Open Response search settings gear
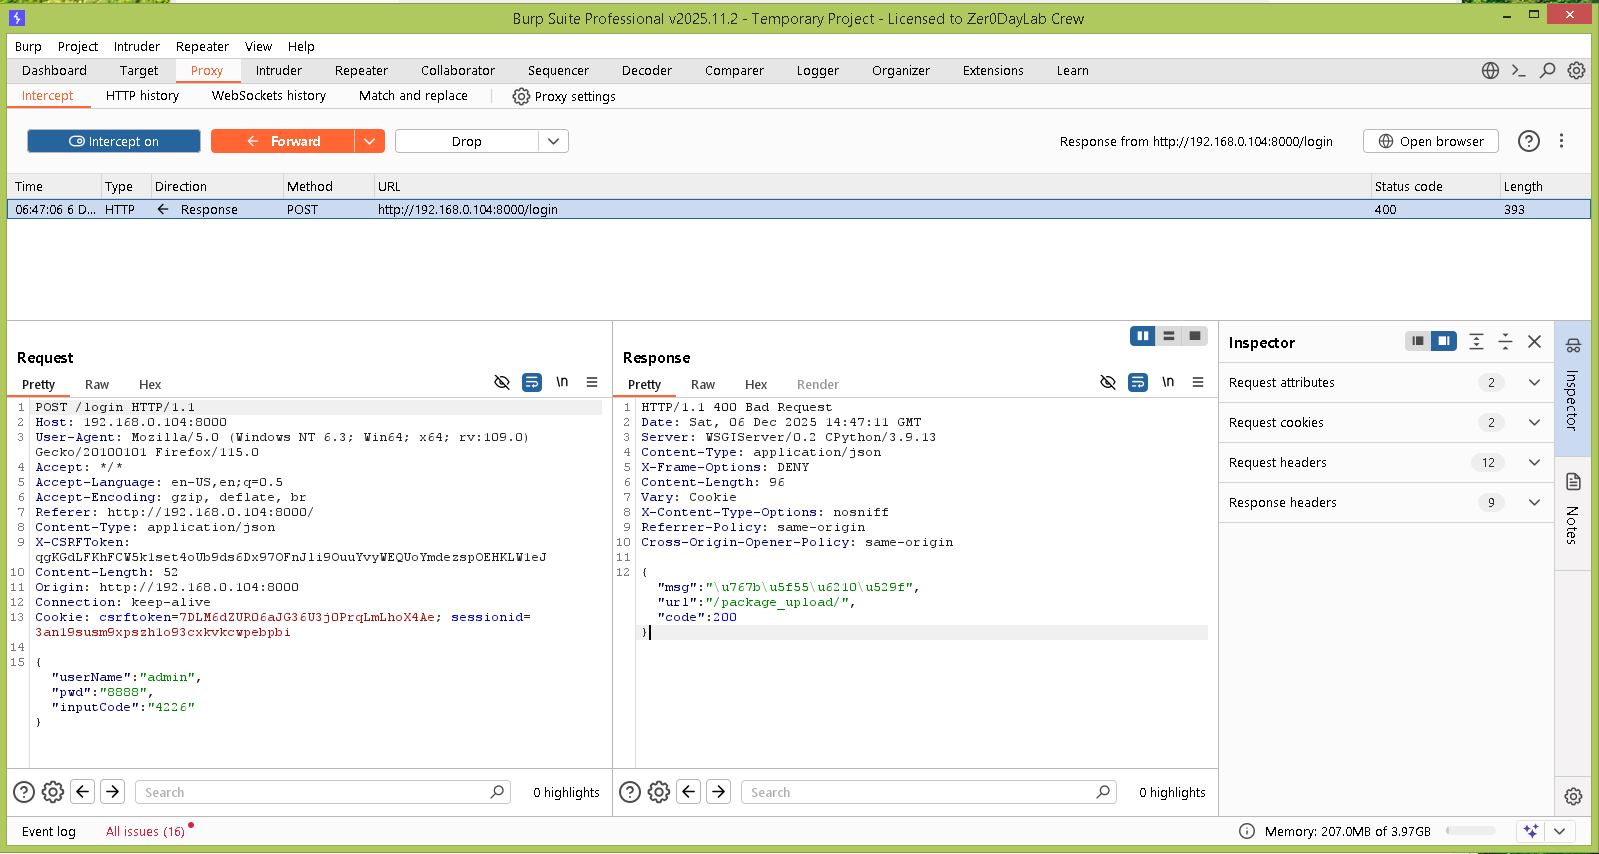 [x=659, y=792]
